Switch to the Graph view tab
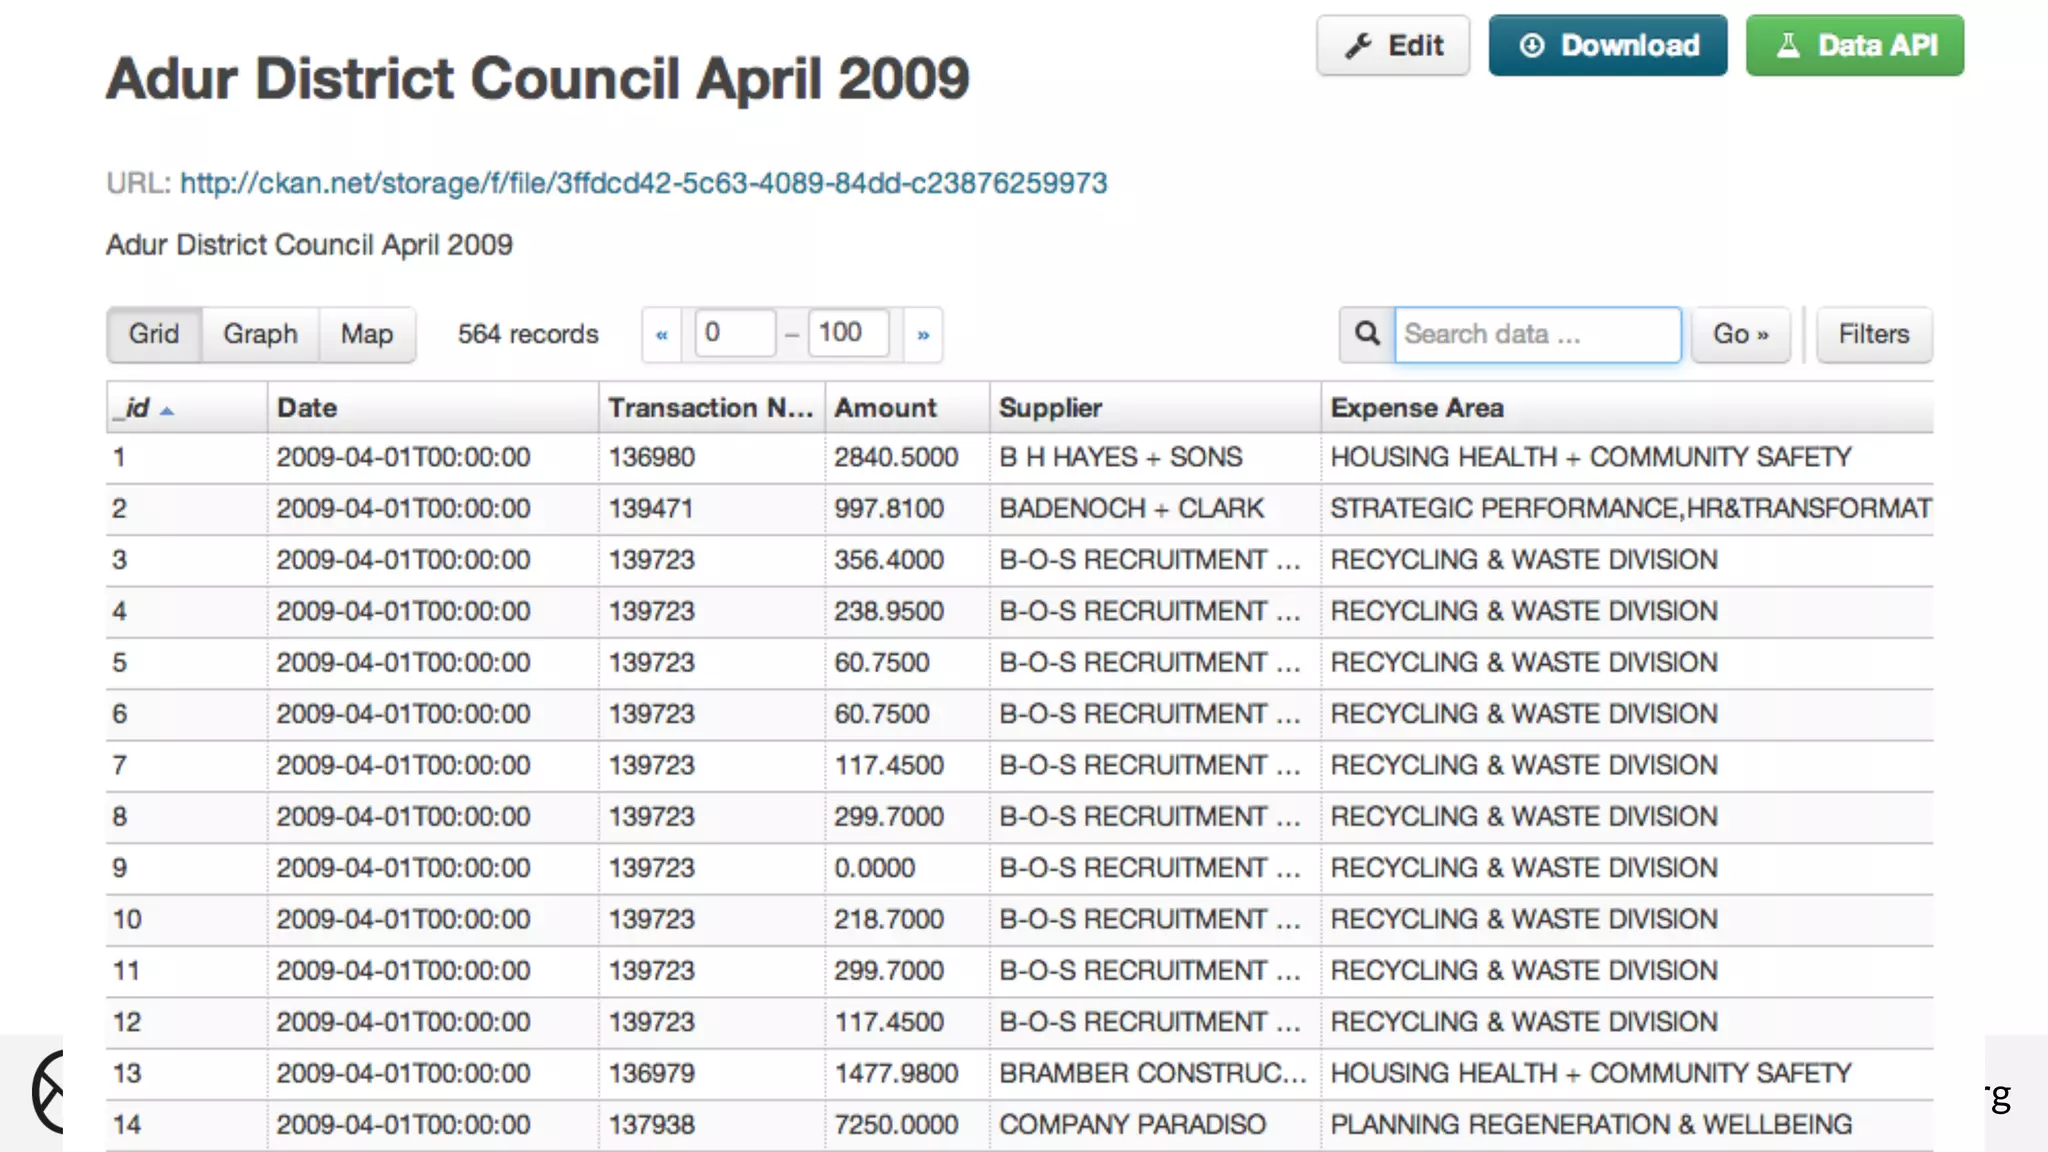2048x1152 pixels. (x=260, y=334)
